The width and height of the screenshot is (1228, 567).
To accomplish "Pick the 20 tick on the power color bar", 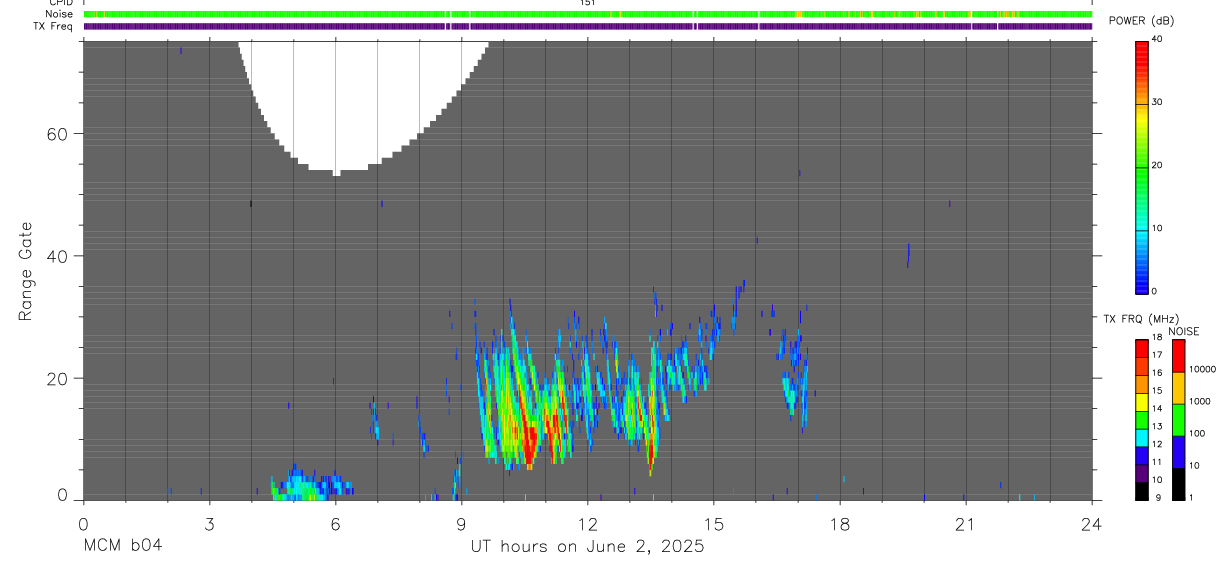I will pyautogui.click(x=1157, y=165).
